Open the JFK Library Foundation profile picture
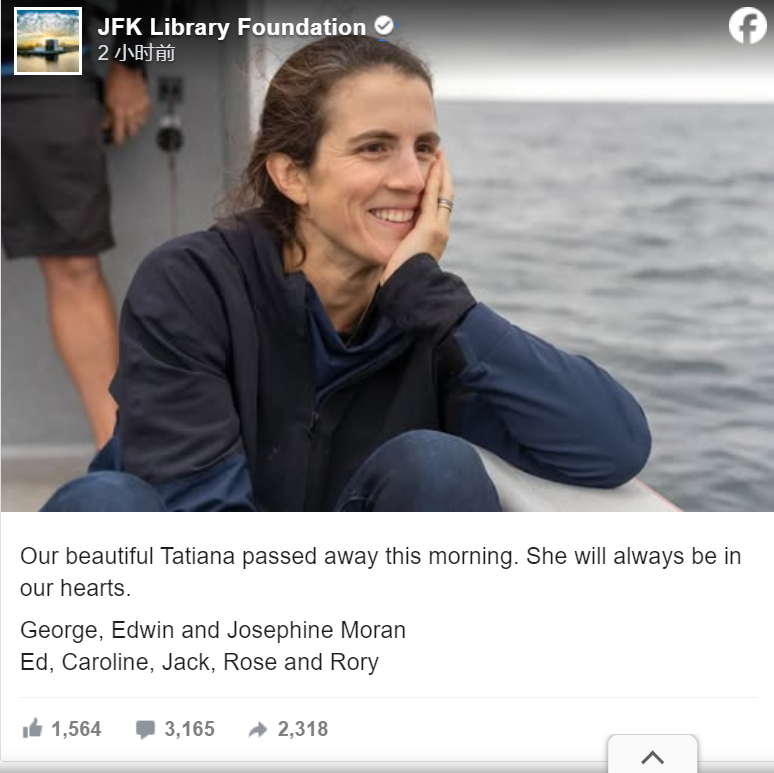 48,41
